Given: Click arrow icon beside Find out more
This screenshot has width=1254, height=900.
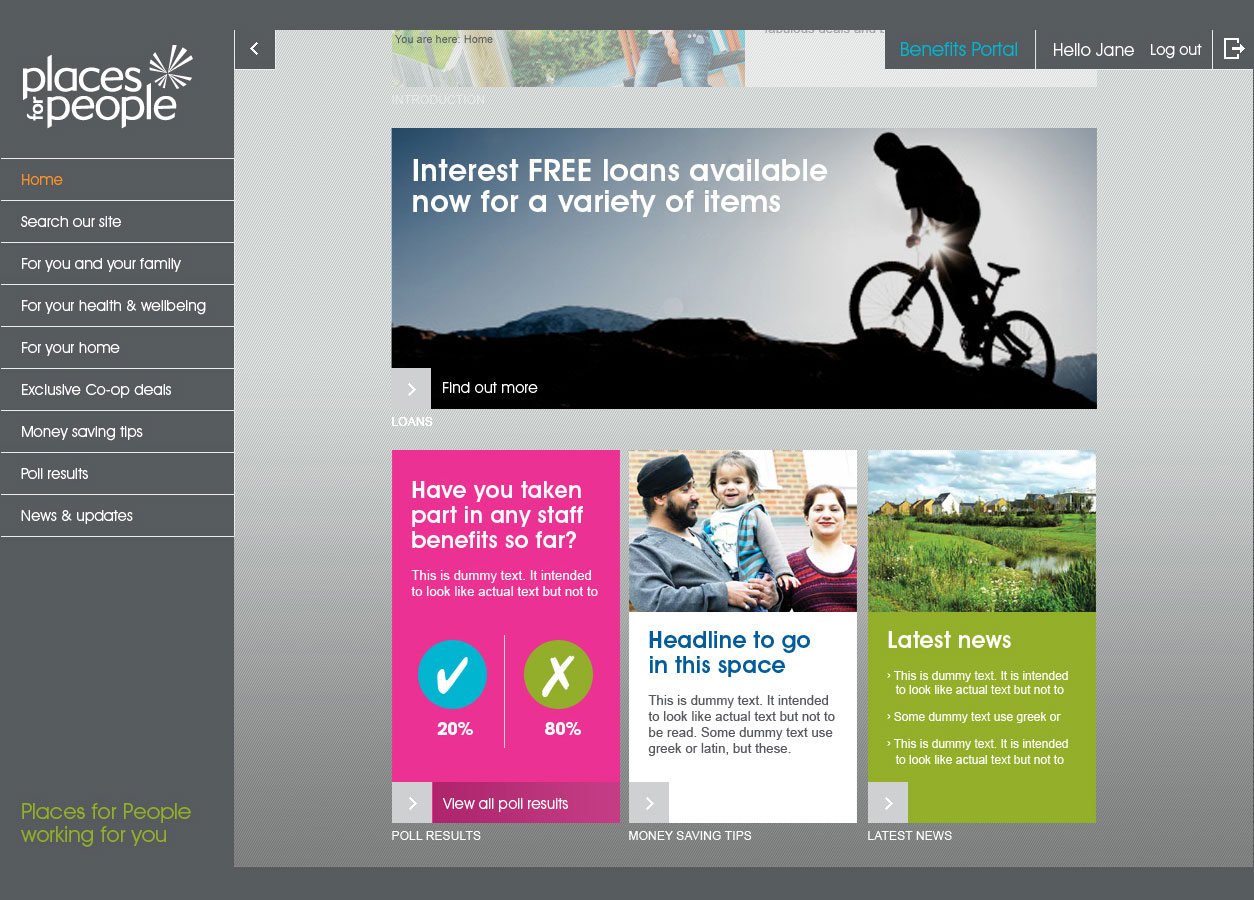Looking at the screenshot, I should (411, 389).
